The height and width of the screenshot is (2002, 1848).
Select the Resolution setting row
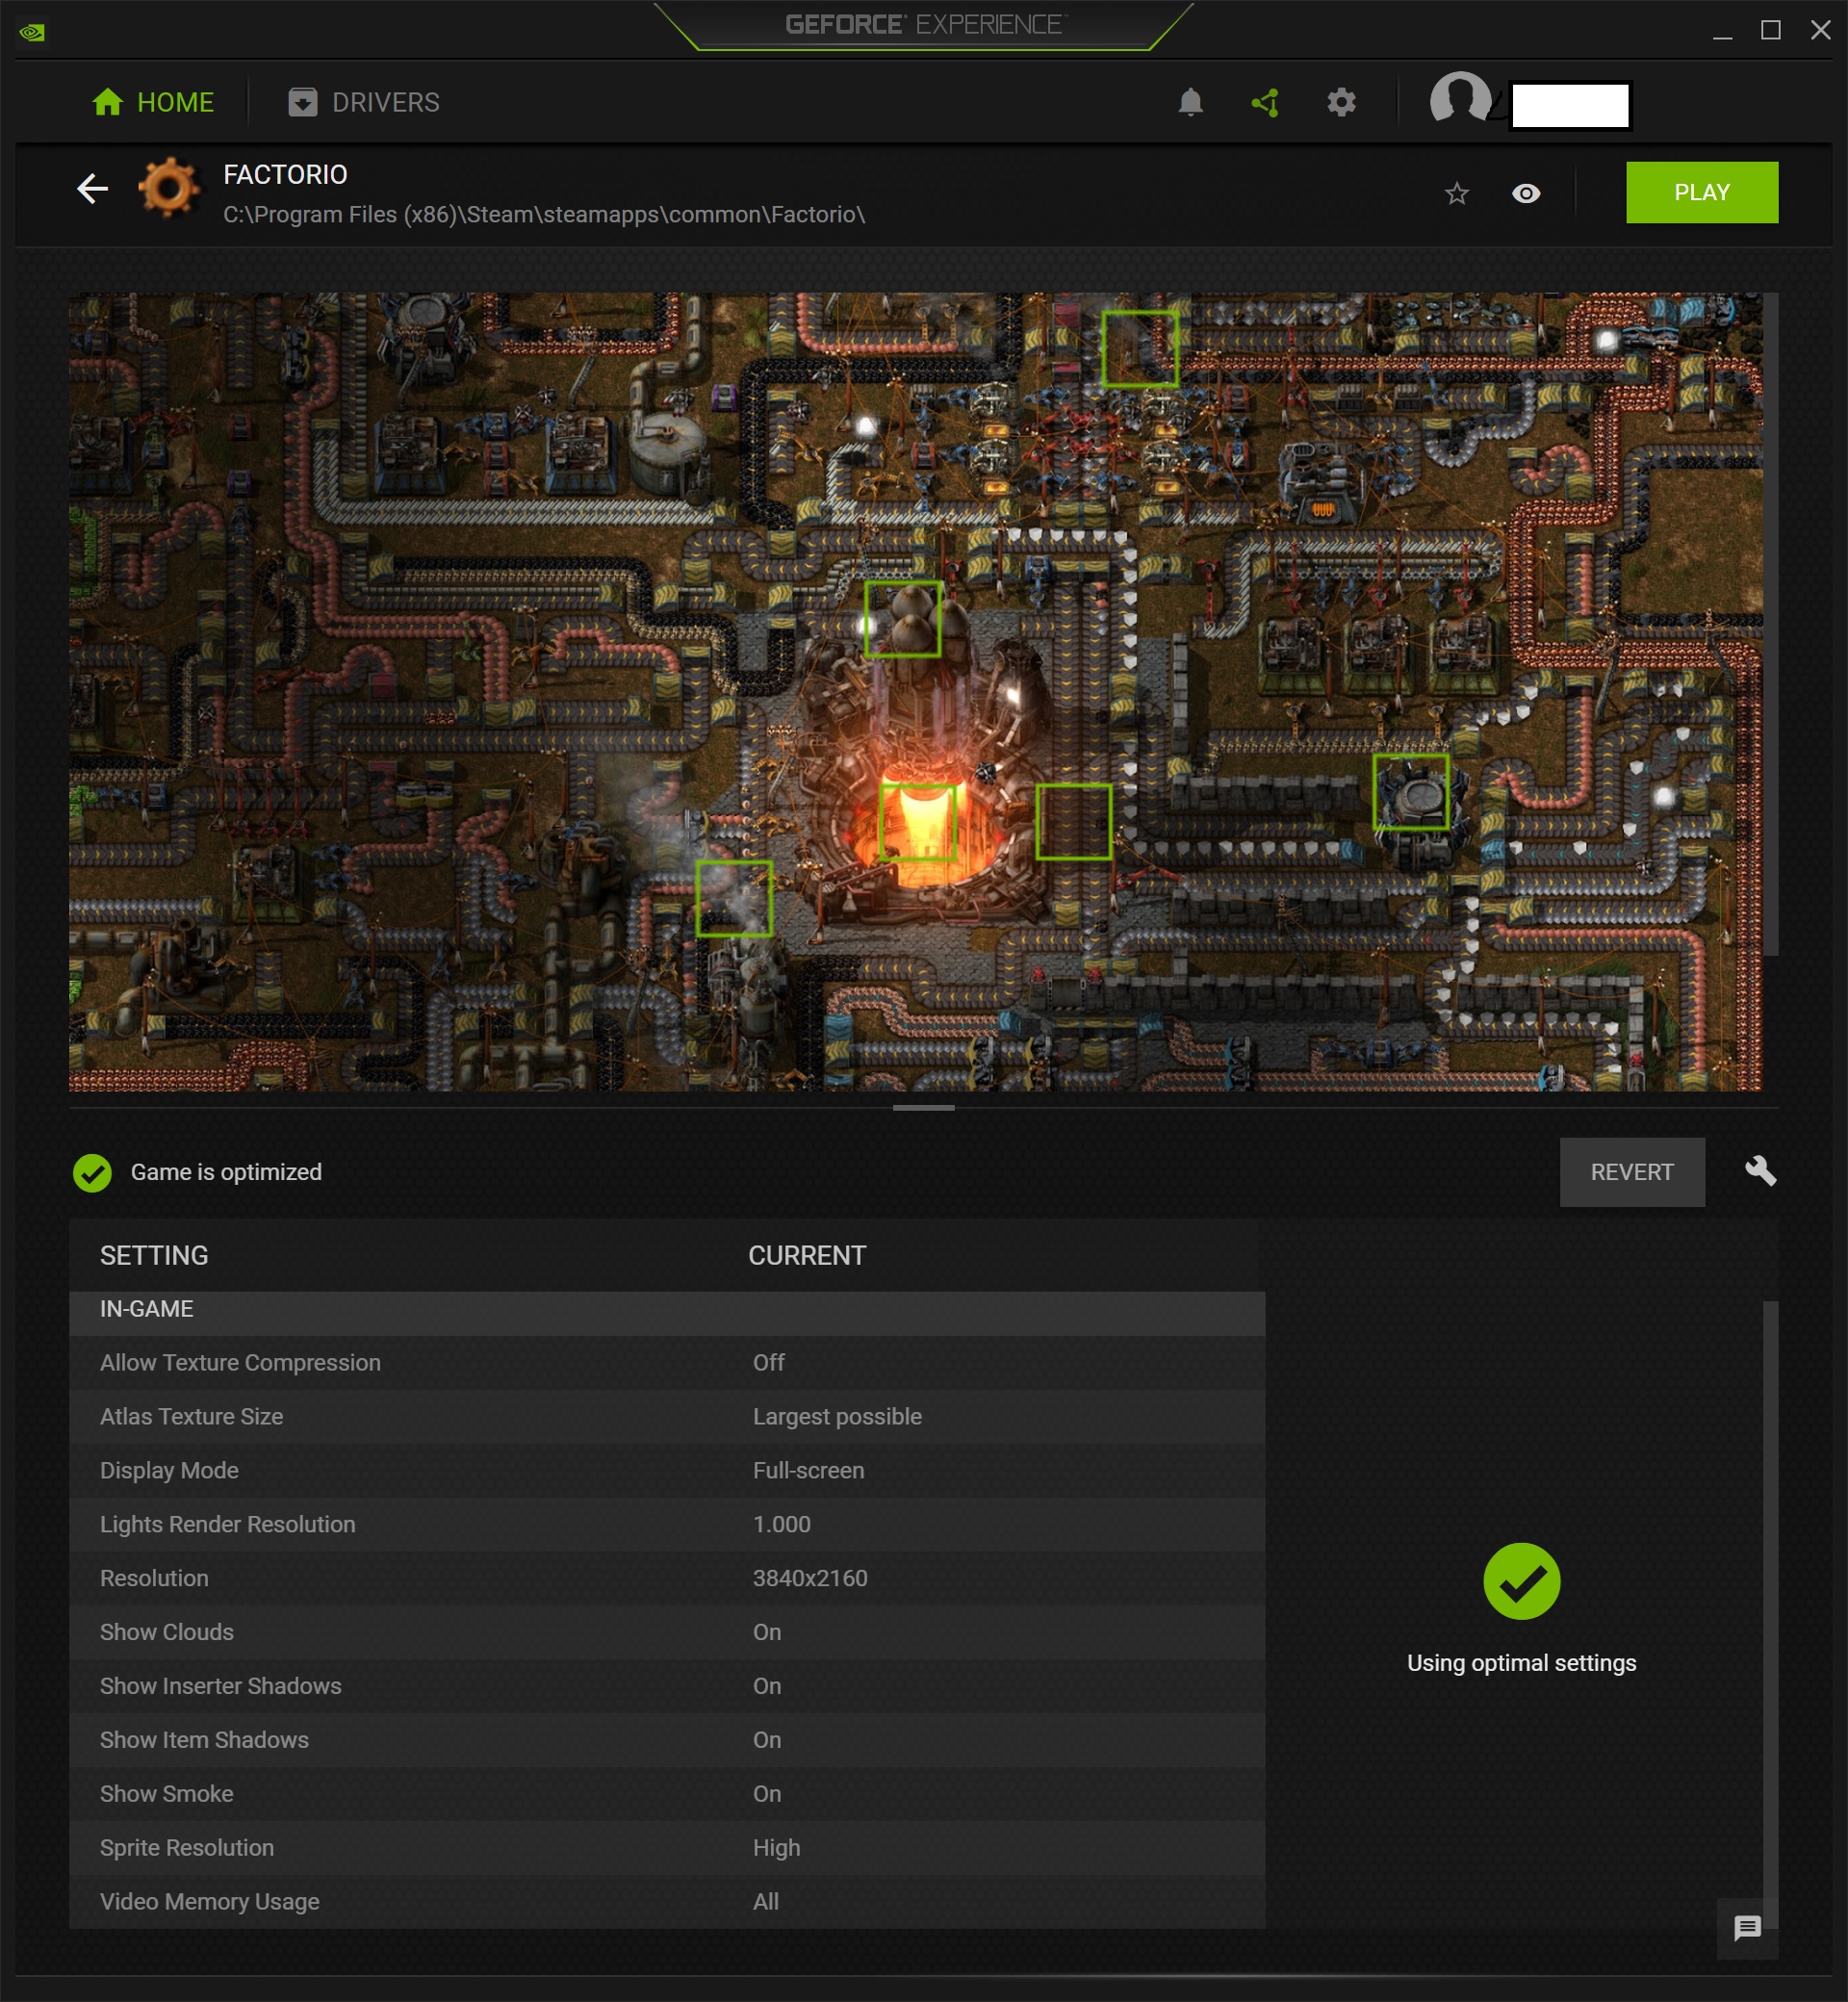point(667,1579)
